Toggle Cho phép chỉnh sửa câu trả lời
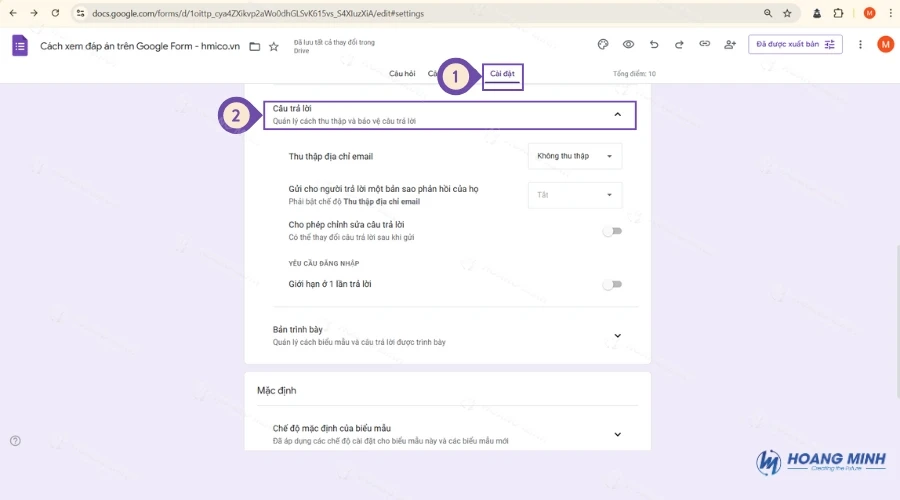This screenshot has height=500, width=900. 612,231
